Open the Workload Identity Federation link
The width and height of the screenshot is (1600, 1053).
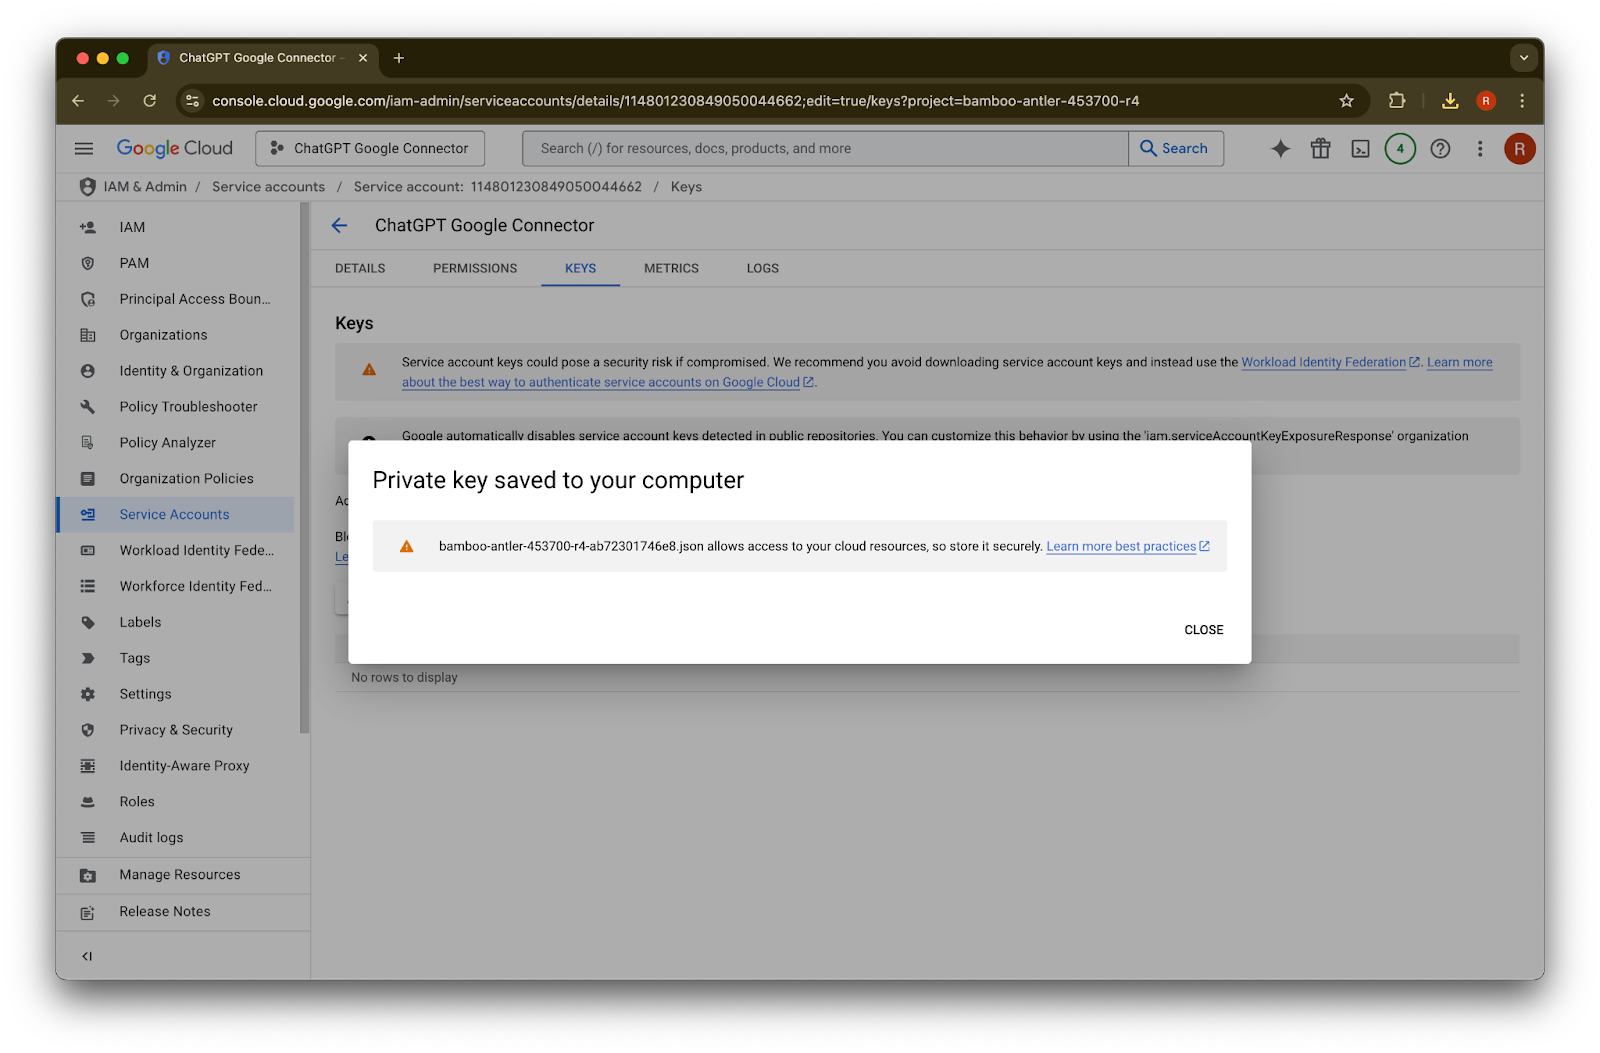pyautogui.click(x=1330, y=363)
